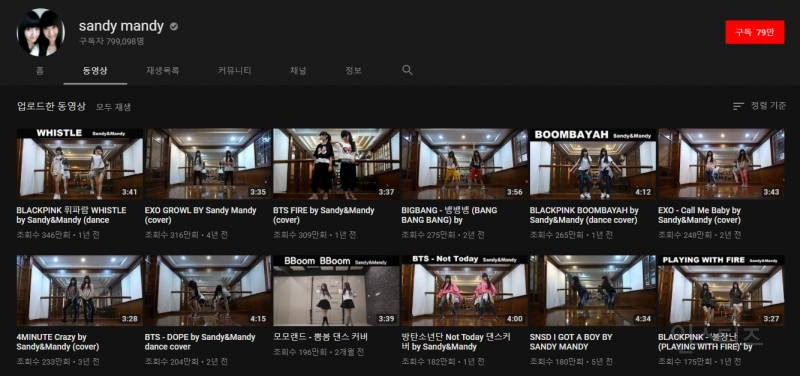
Task: Click title EXO - Call Me Baby
Action: [x=699, y=215]
